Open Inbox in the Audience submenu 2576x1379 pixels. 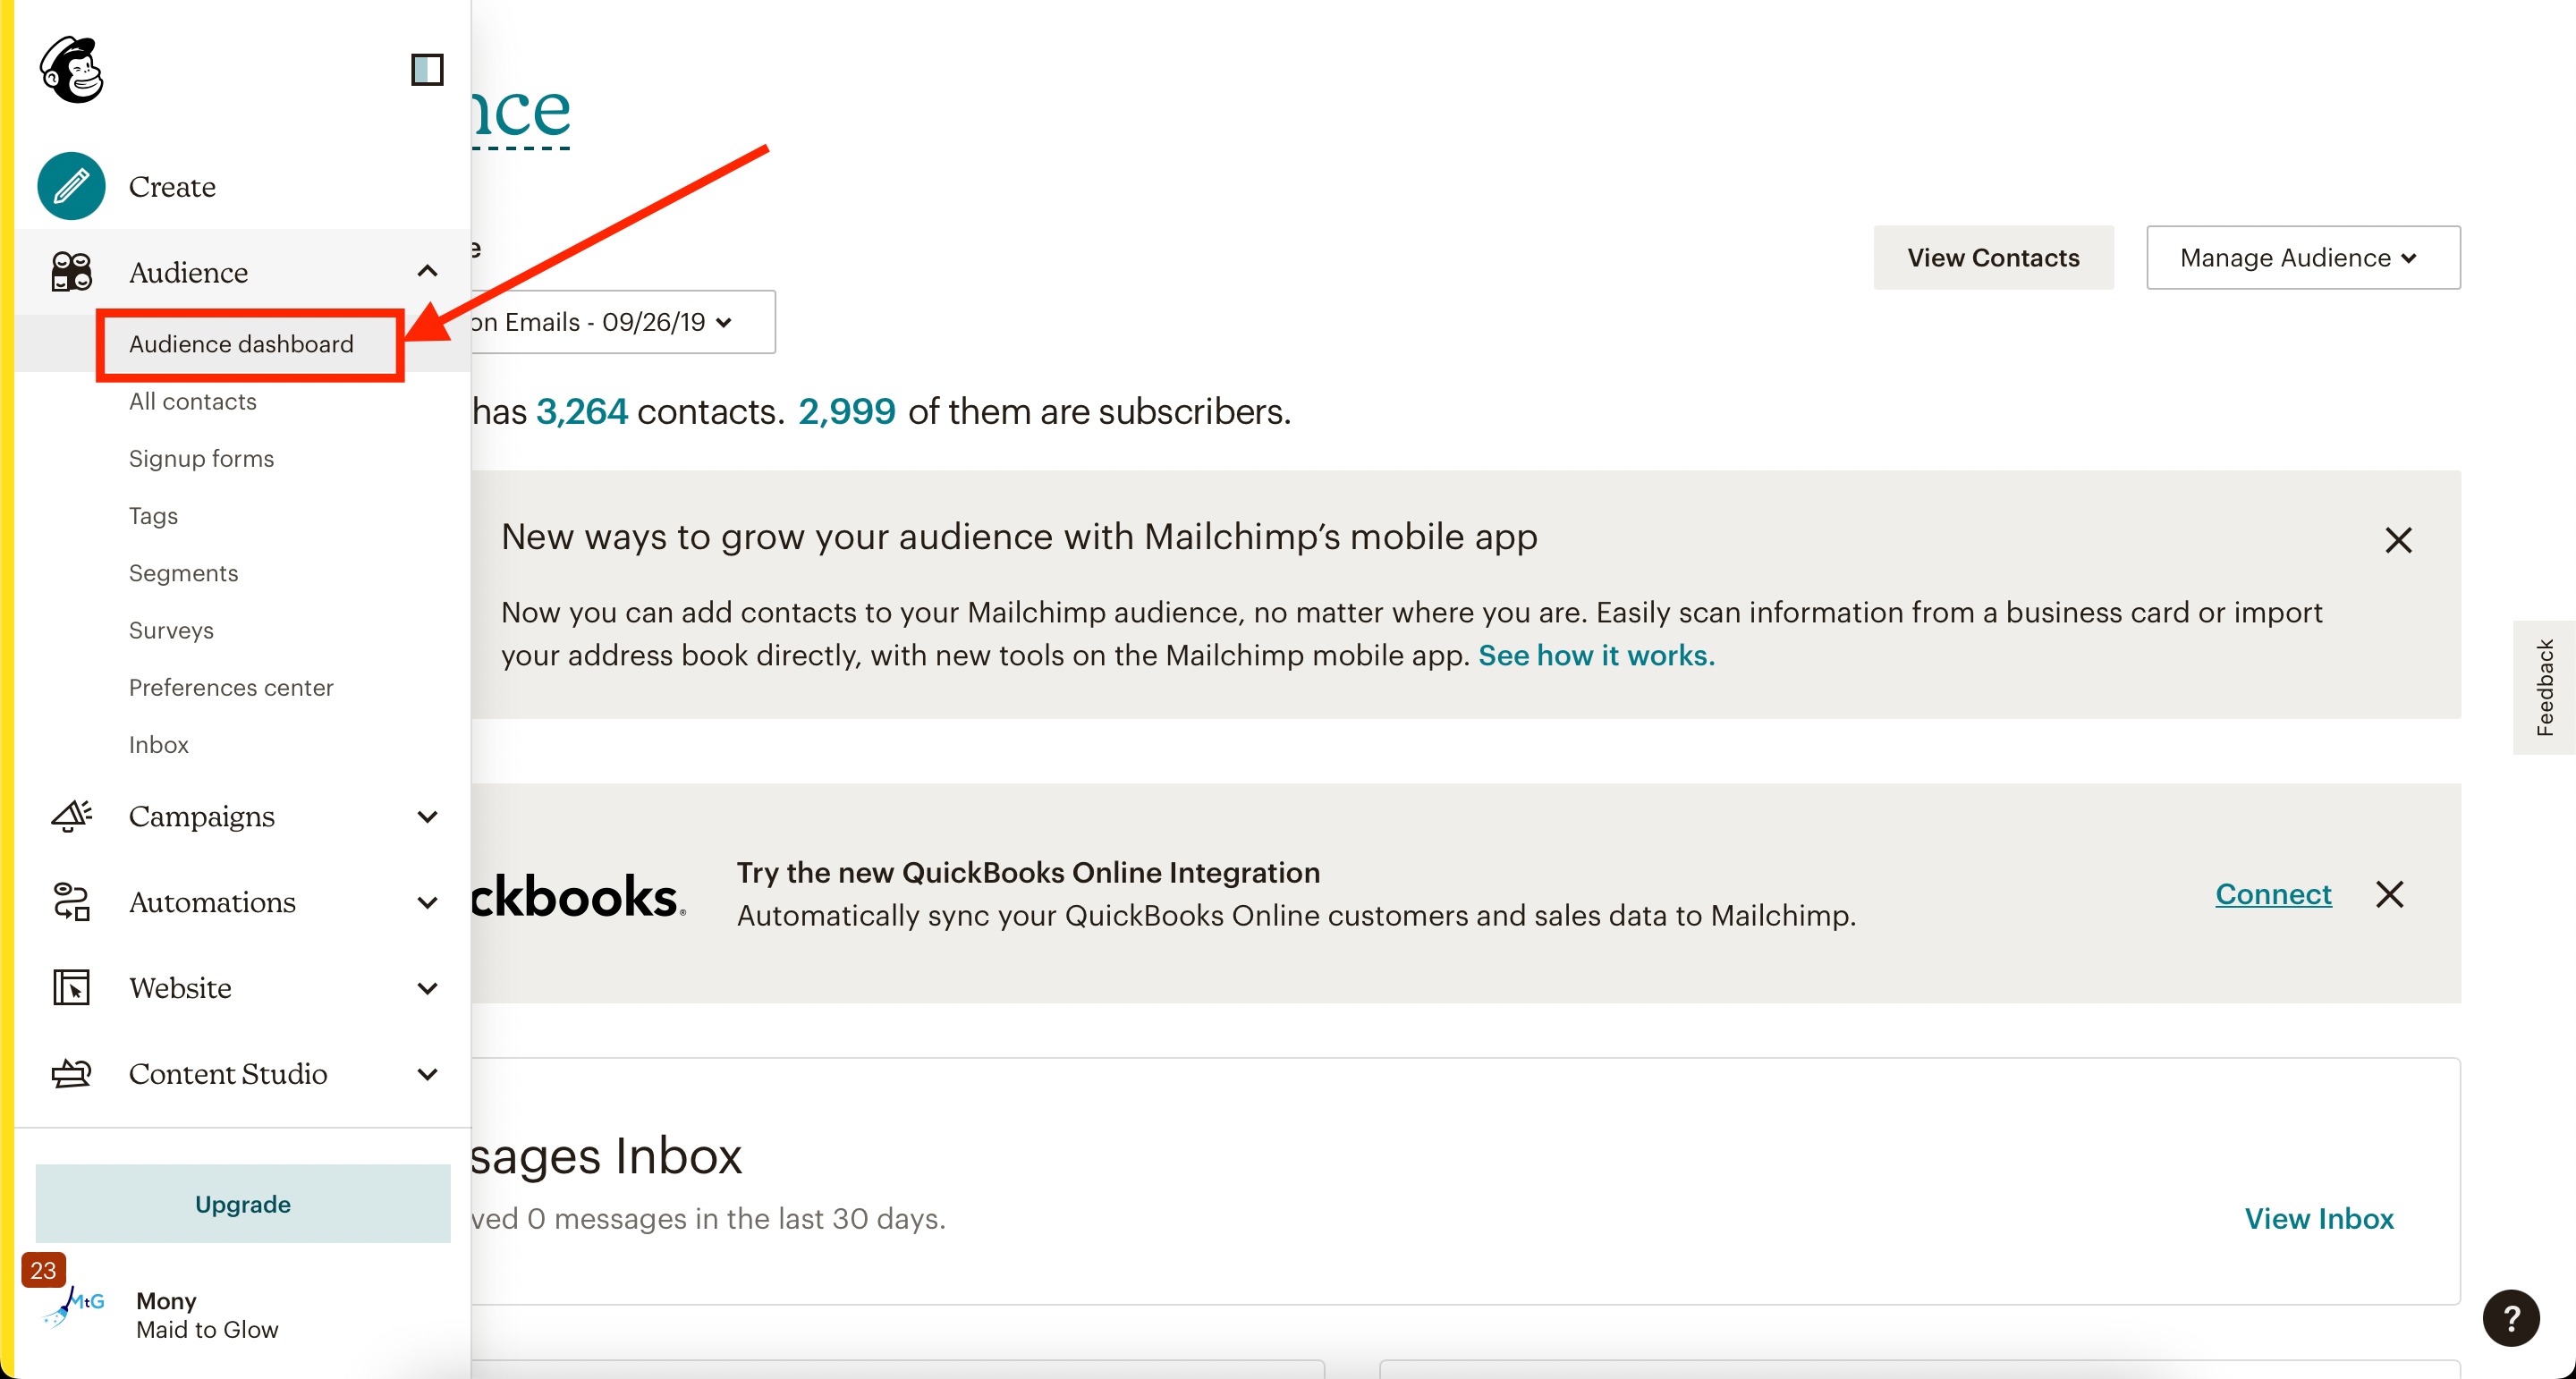[159, 745]
